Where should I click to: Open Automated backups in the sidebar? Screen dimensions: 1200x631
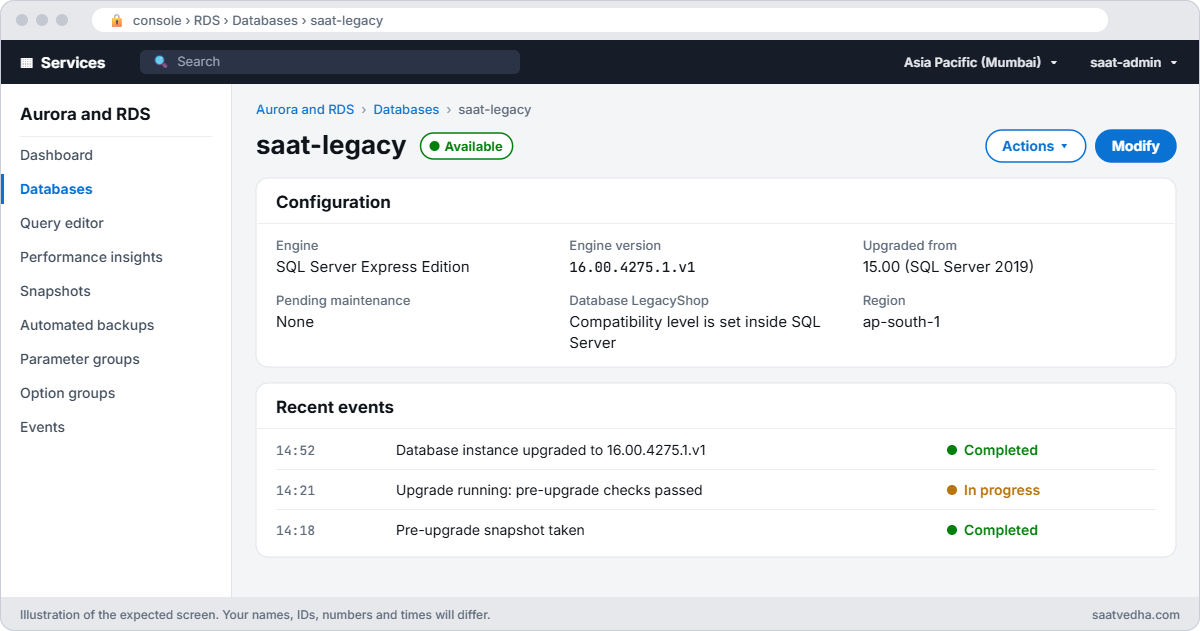(87, 325)
